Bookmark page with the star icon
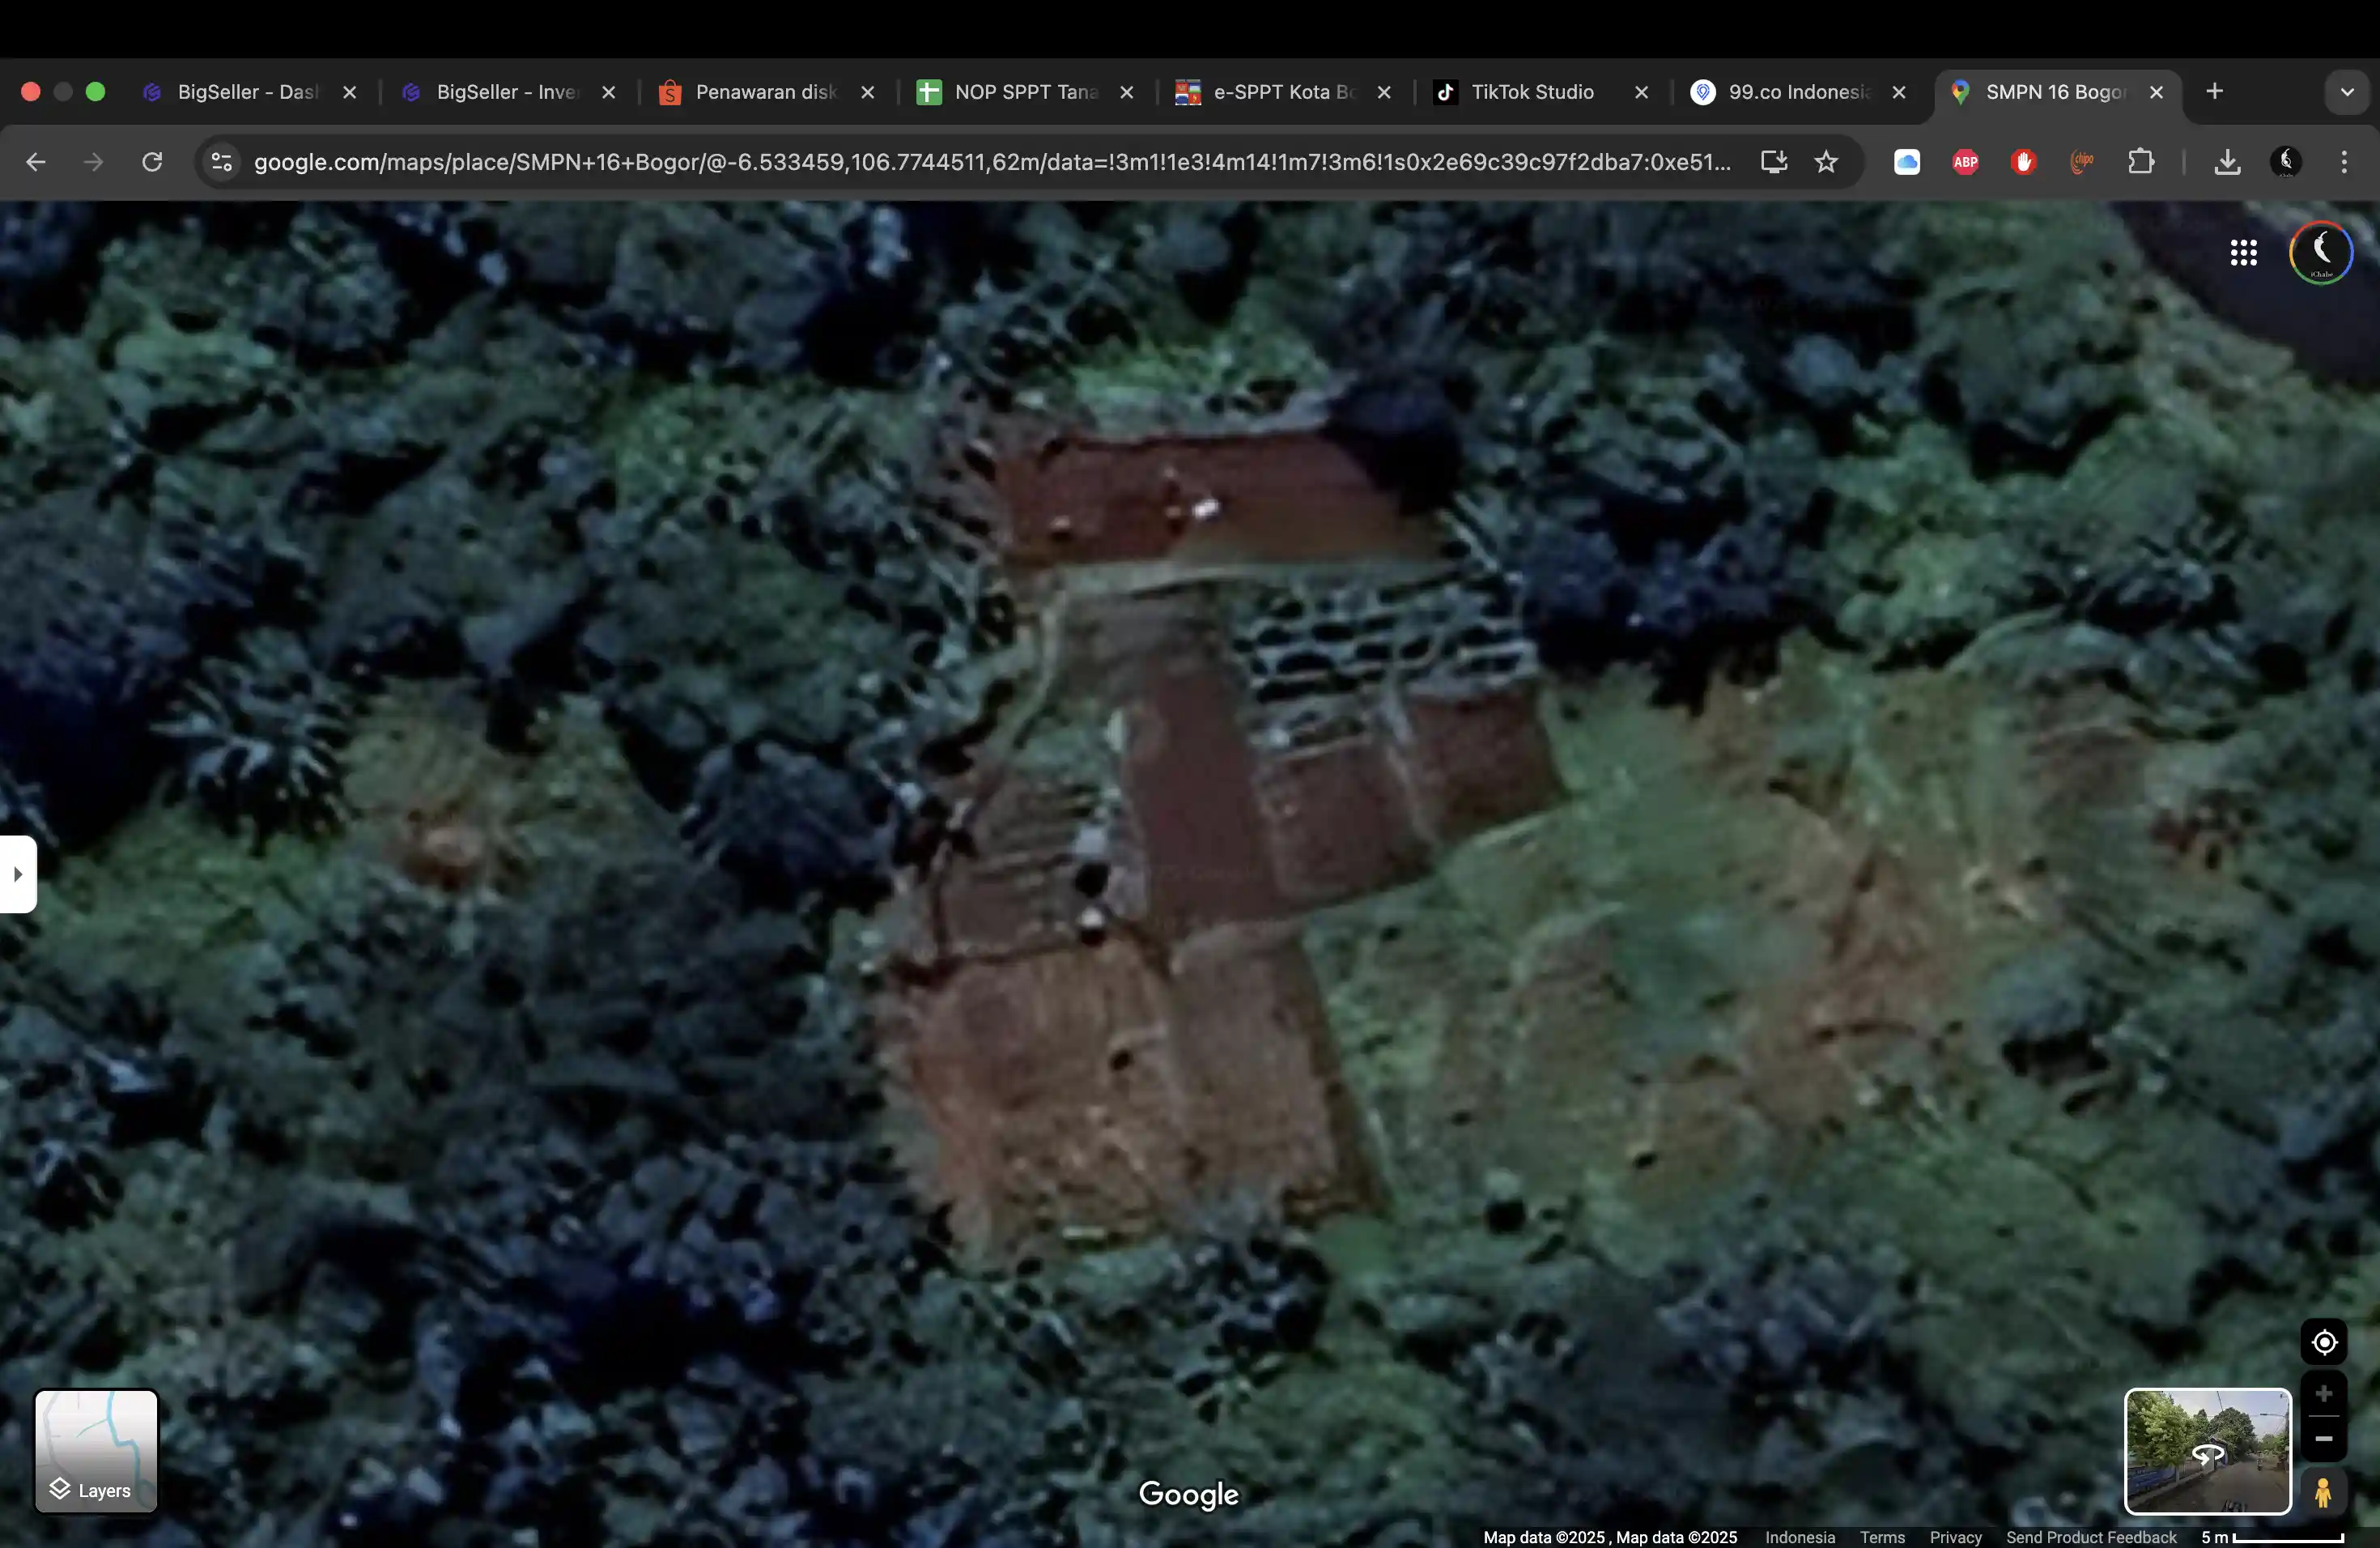2380x1548 pixels. pyautogui.click(x=1826, y=162)
